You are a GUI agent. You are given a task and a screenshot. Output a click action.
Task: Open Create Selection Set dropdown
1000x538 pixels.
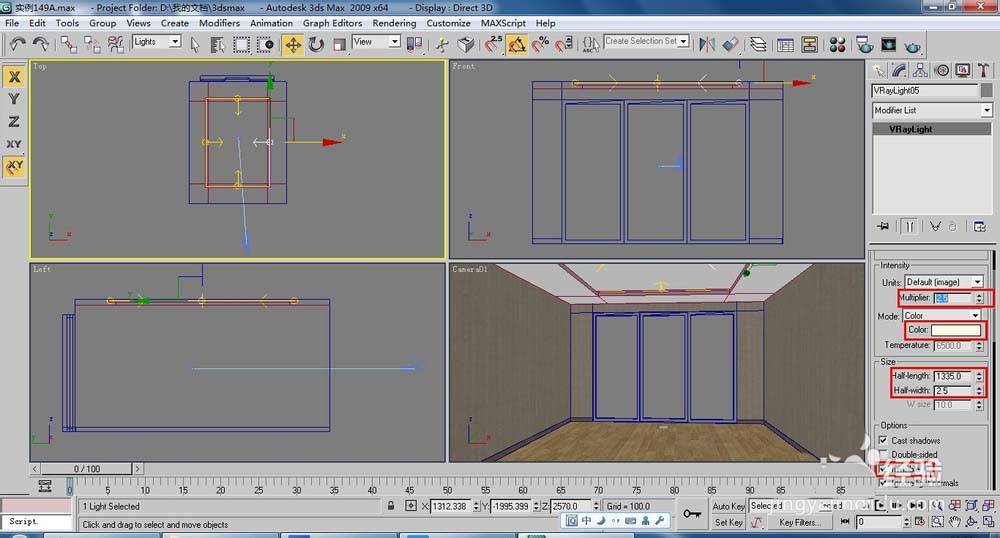(x=647, y=41)
